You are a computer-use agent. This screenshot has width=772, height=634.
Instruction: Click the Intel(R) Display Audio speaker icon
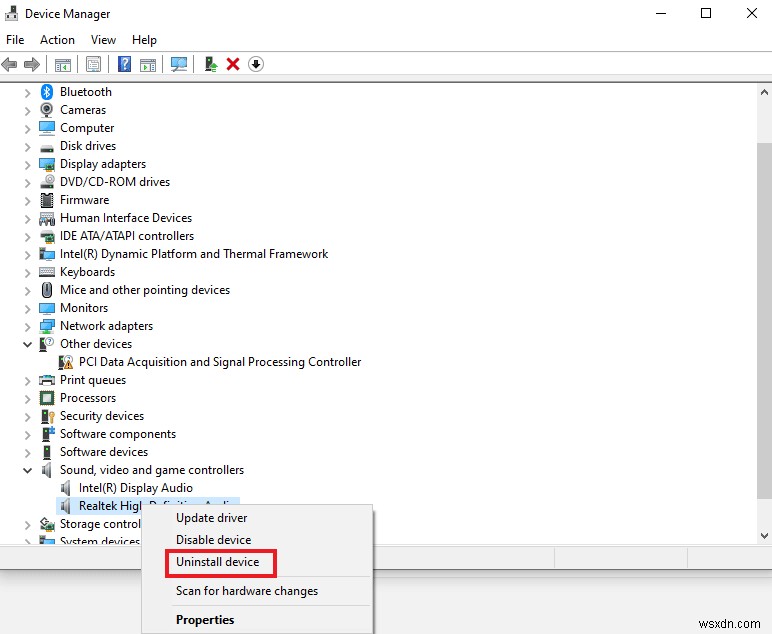click(65, 488)
